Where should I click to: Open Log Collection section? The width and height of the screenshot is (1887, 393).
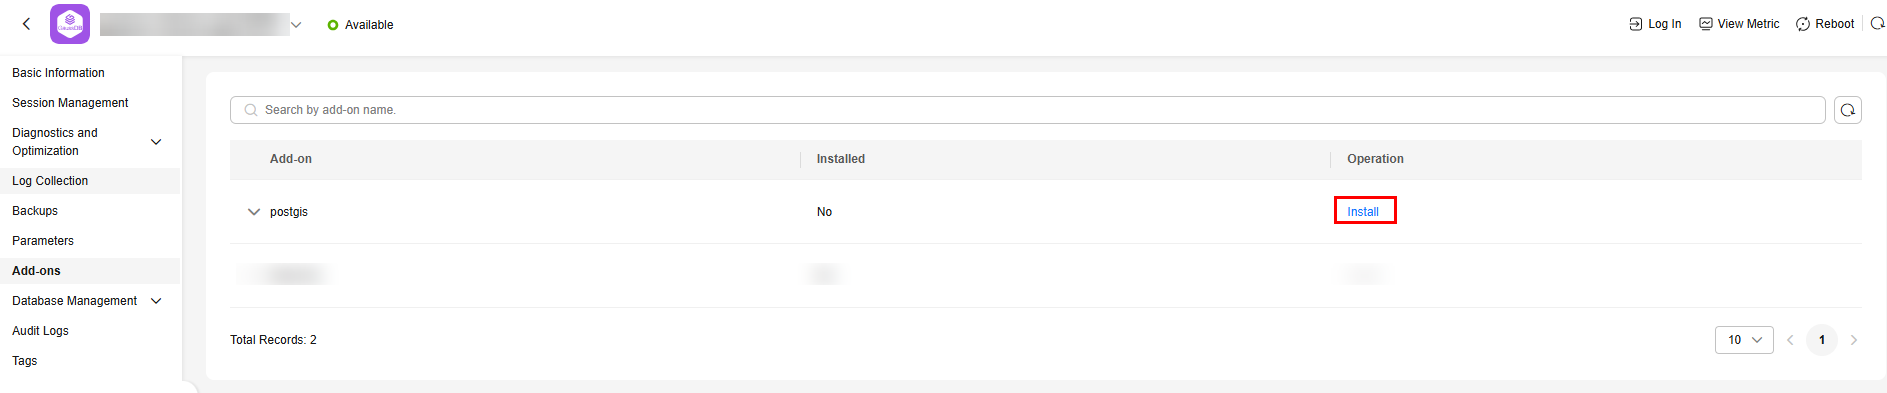click(x=50, y=181)
